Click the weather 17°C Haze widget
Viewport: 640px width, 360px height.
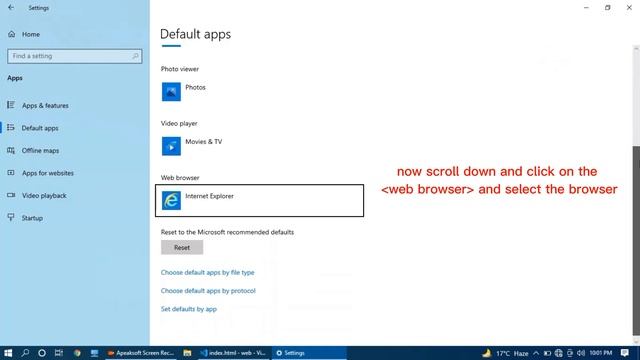click(506, 353)
